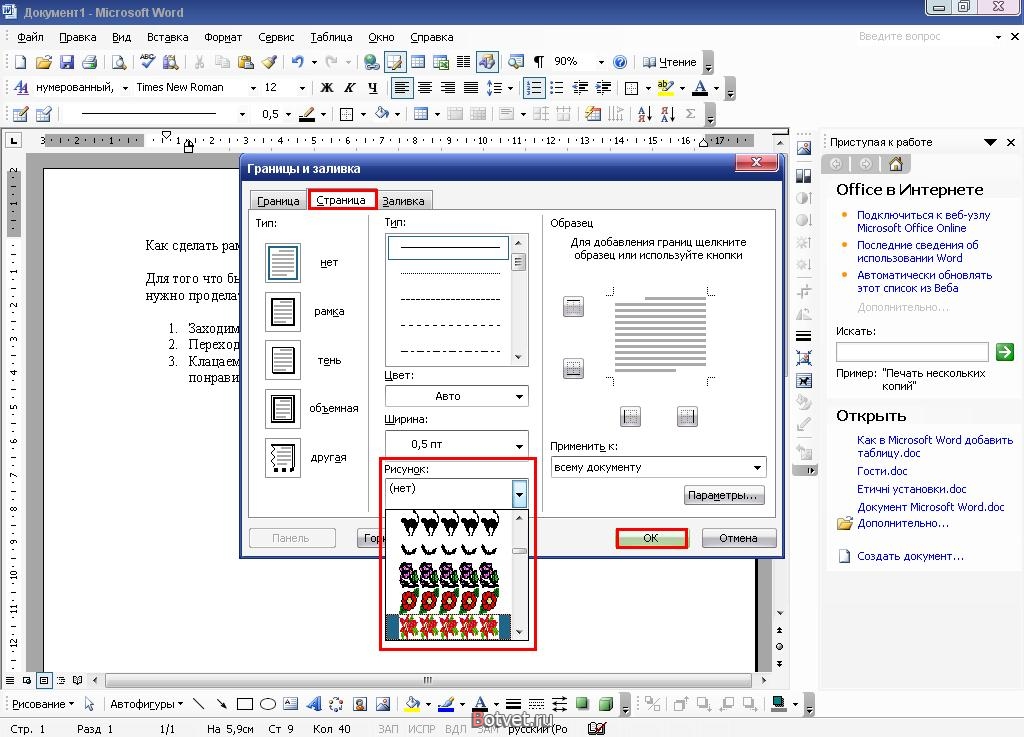
Task: Select the 'нет' border type option
Action: click(283, 262)
